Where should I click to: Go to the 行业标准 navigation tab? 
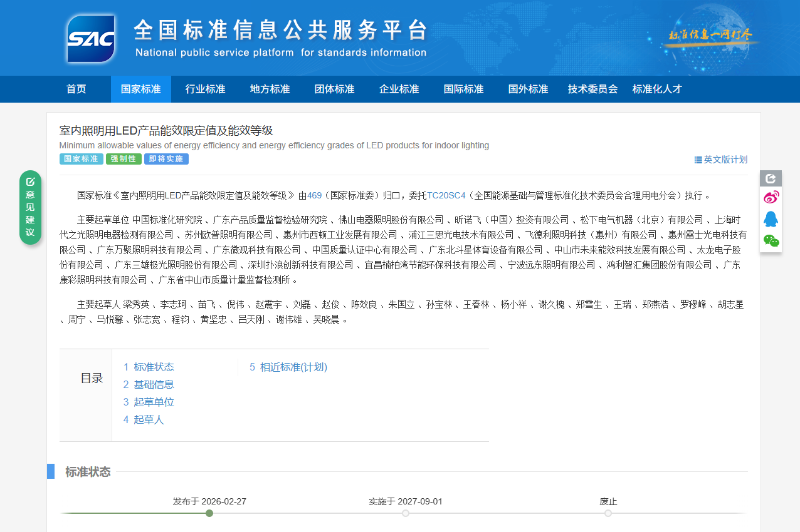pos(205,89)
